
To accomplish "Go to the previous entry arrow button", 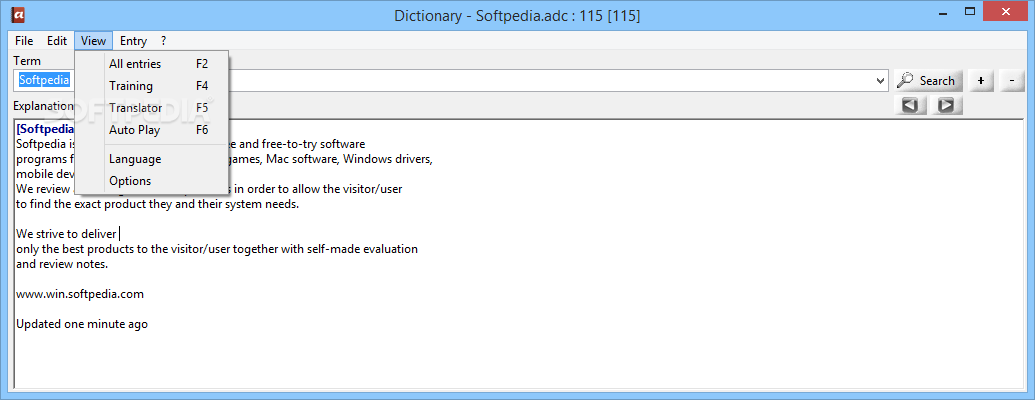I will [x=910, y=105].
